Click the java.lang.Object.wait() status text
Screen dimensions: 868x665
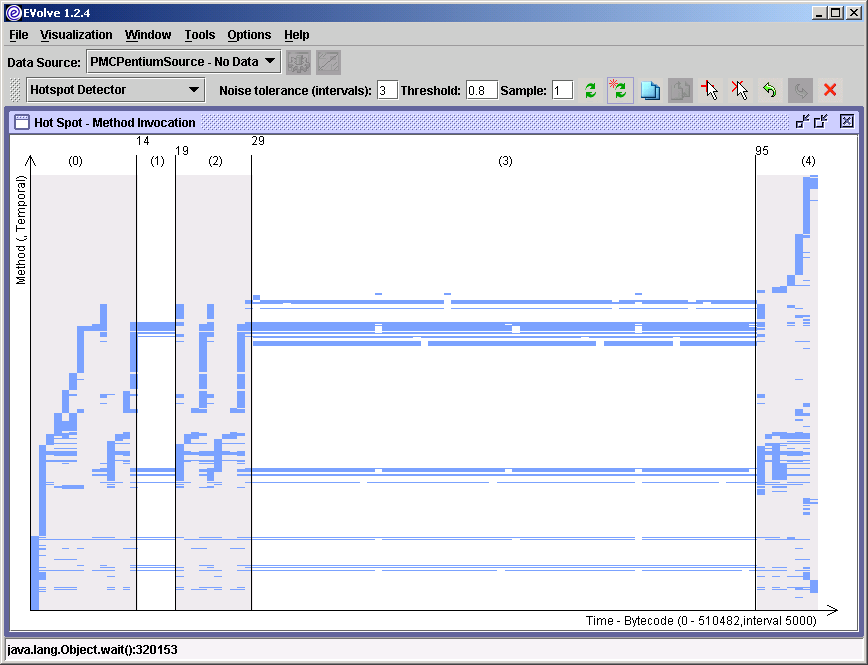tap(92, 649)
